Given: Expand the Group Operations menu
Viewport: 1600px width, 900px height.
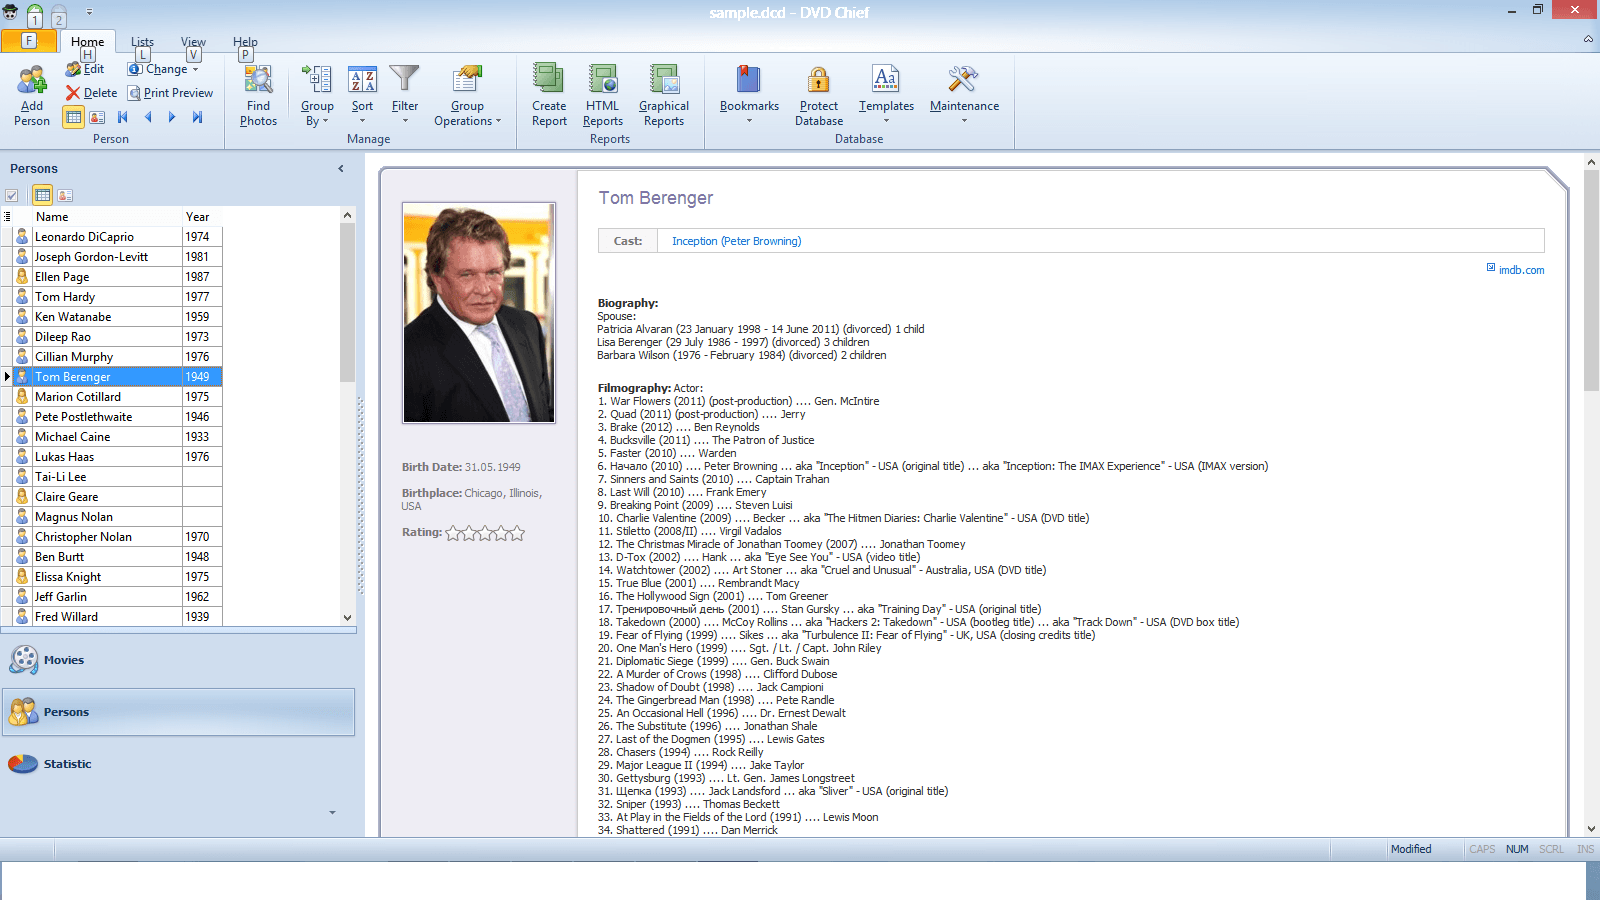Looking at the screenshot, I should pyautogui.click(x=467, y=96).
